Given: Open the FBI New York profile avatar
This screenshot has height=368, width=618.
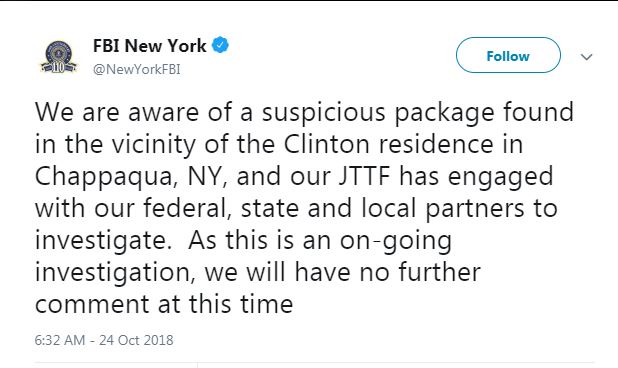Looking at the screenshot, I should [59, 56].
